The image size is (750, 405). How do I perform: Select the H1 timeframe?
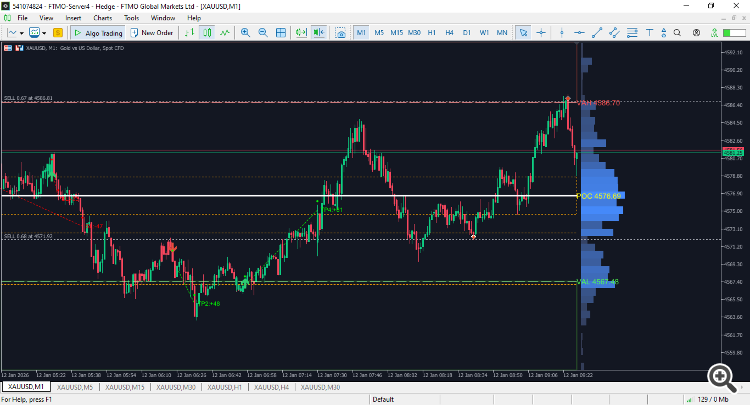tap(432, 33)
